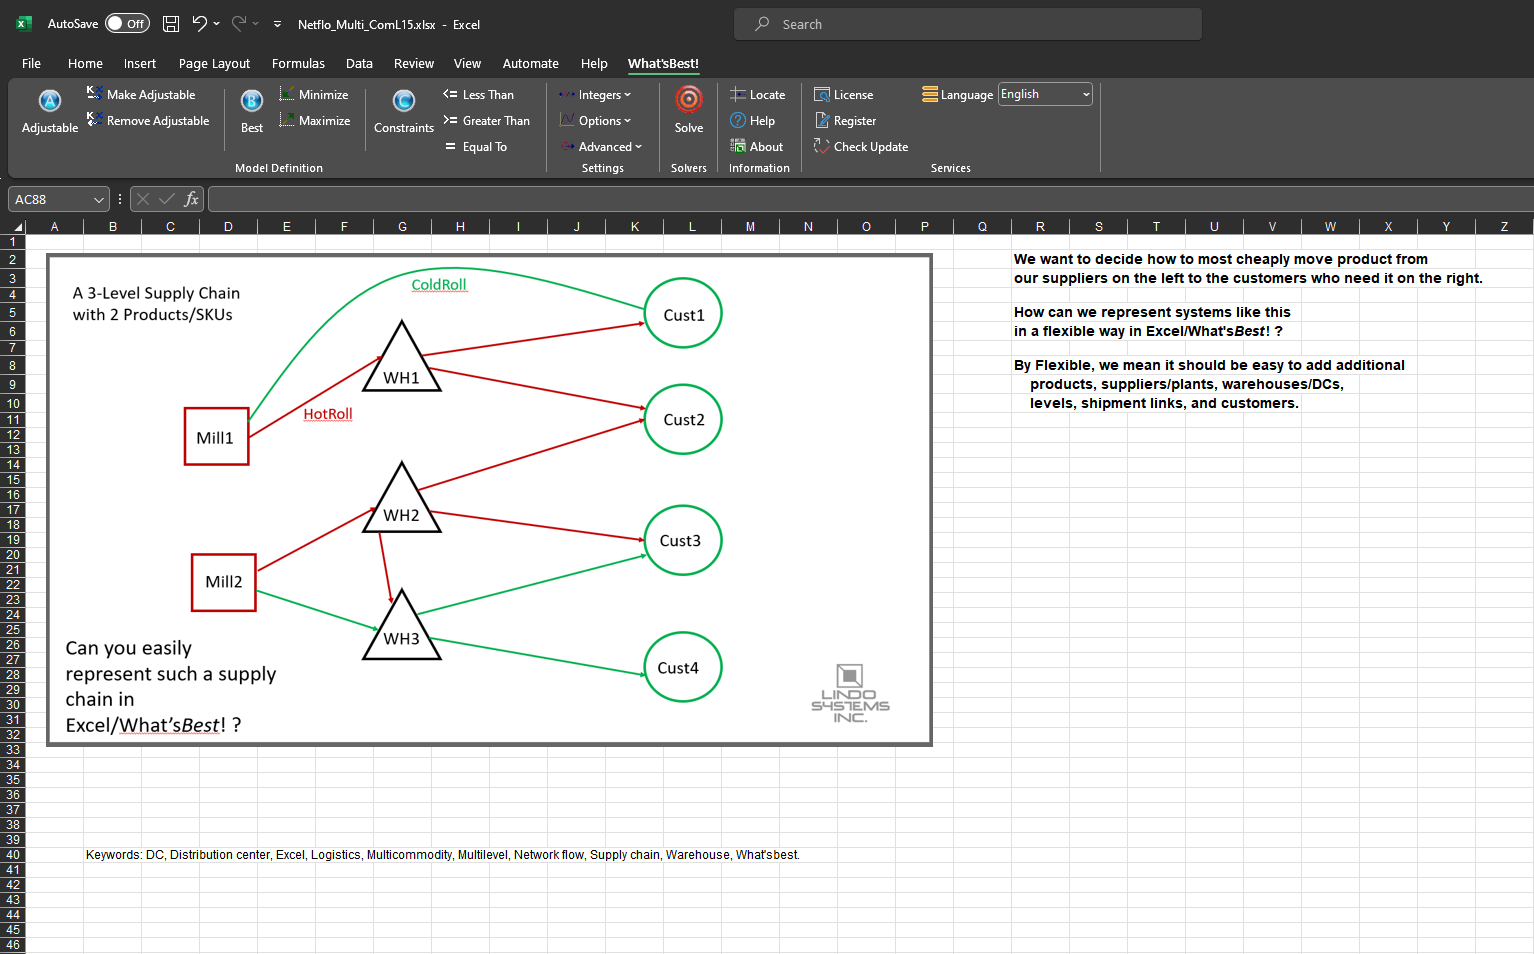Select Remove Adjustable tool
Image resolution: width=1534 pixels, height=954 pixels.
click(x=148, y=121)
